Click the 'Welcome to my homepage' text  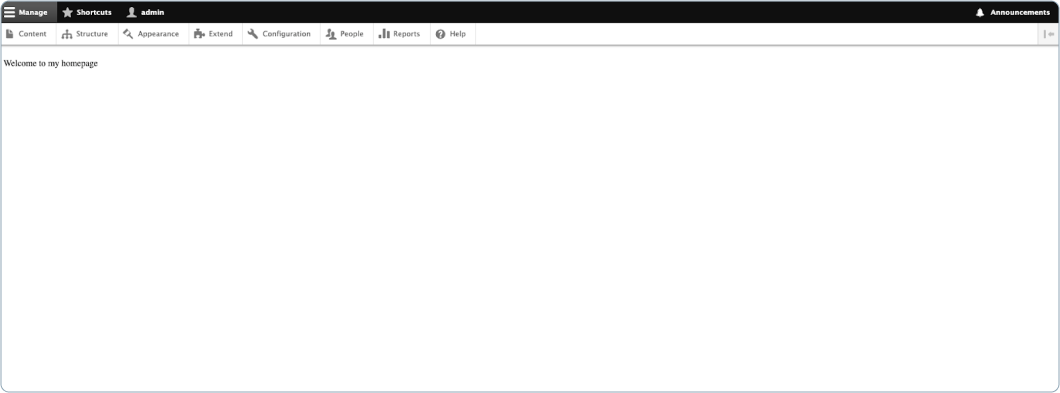pos(51,64)
